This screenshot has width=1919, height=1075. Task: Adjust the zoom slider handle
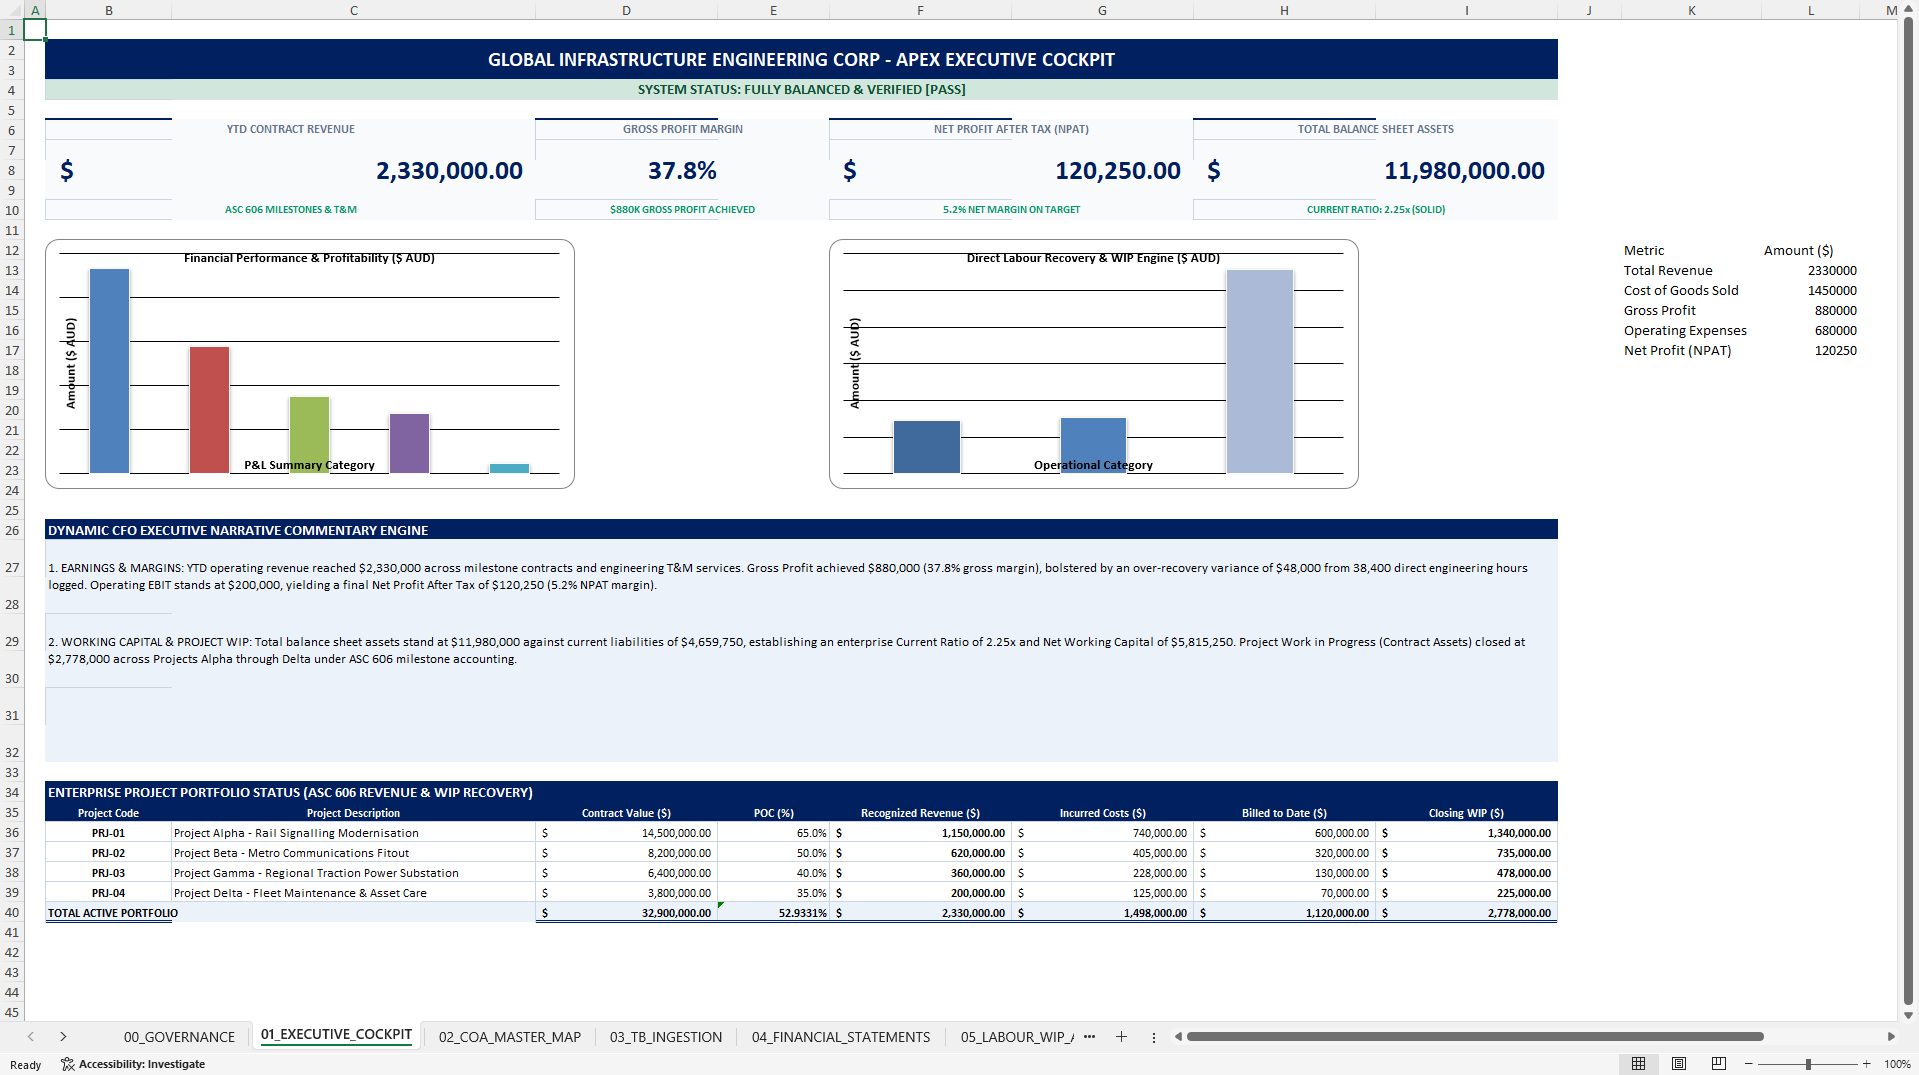(x=1808, y=1064)
